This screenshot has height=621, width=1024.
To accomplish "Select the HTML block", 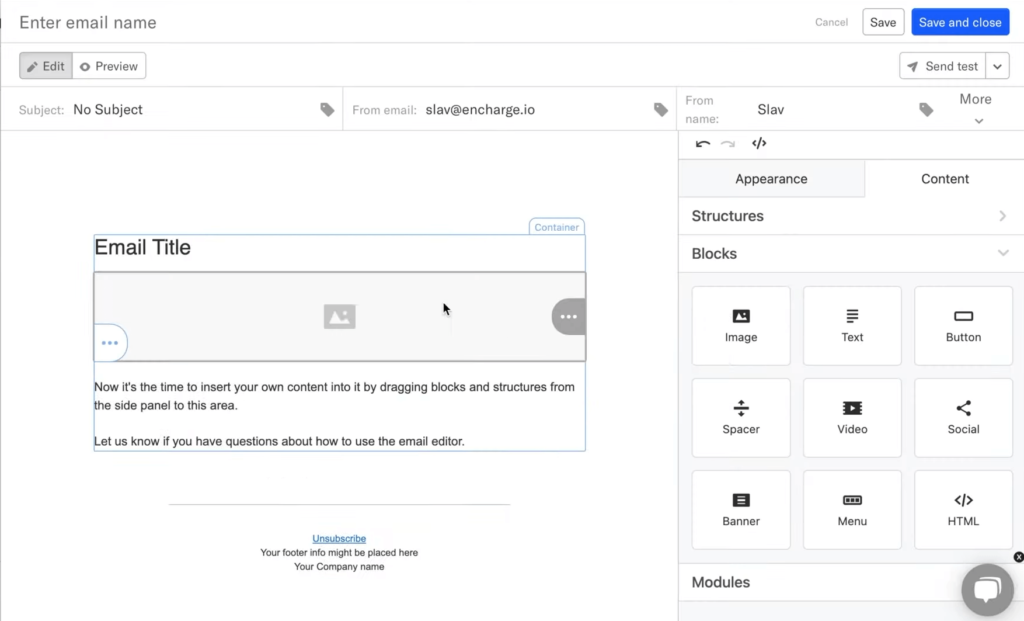I will 963,510.
